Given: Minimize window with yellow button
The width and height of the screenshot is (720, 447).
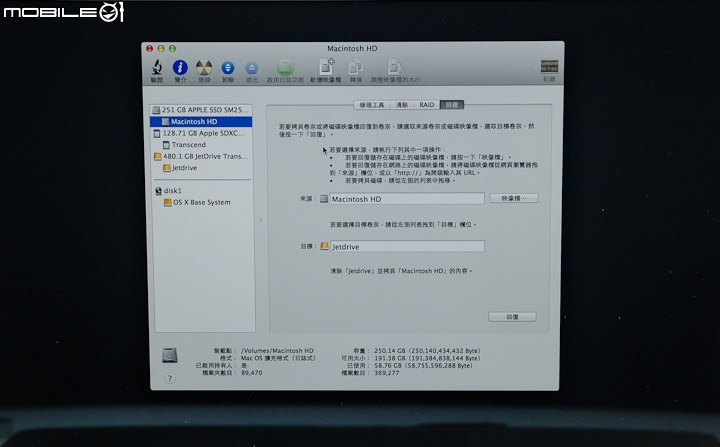Looking at the screenshot, I should coord(161,48).
